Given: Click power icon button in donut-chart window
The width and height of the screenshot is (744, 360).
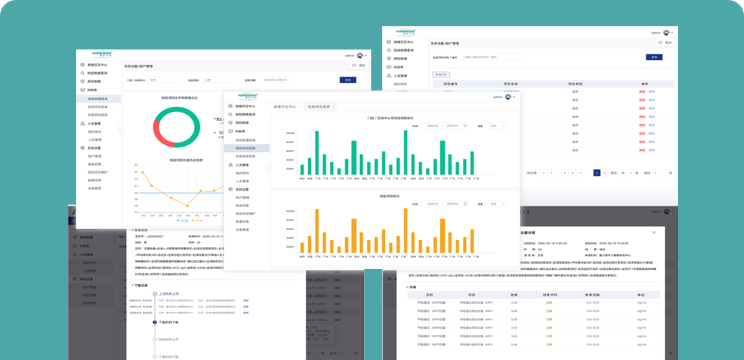Looking at the screenshot, I should (359, 65).
